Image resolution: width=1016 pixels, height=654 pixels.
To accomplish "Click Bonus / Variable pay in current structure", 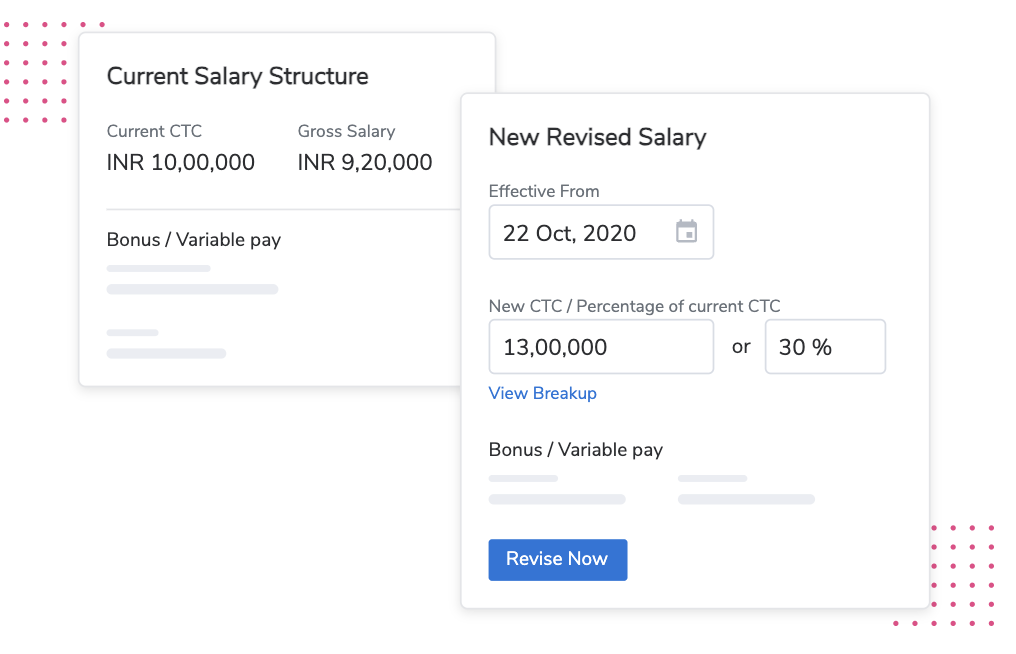I will pyautogui.click(x=193, y=240).
